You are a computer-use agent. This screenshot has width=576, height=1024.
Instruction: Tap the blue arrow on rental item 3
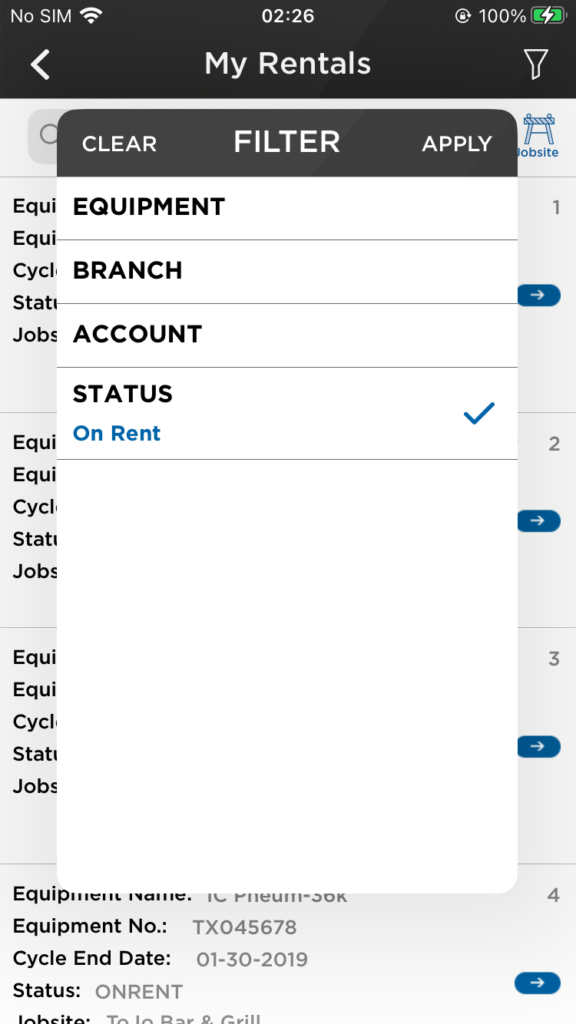538,746
